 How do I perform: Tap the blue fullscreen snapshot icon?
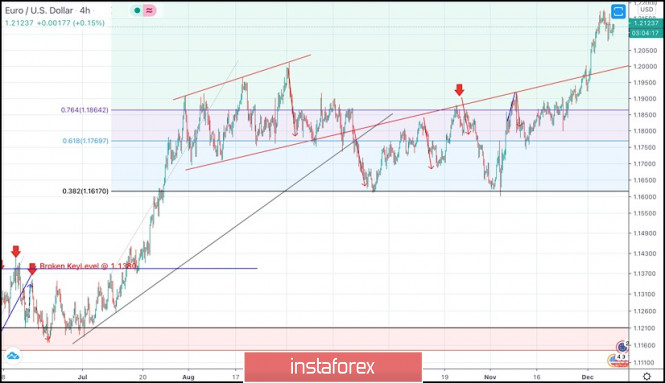618,11
